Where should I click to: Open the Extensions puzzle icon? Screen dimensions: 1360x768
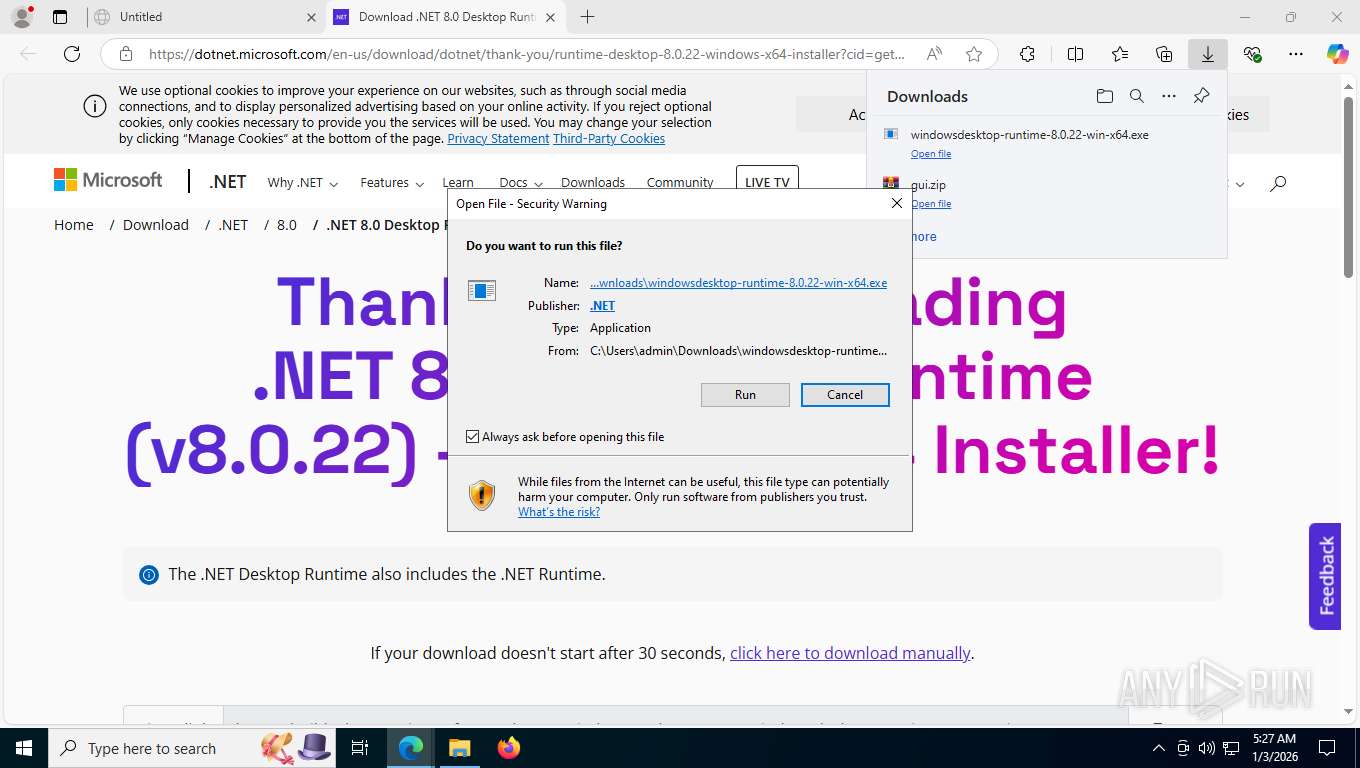tap(1027, 54)
